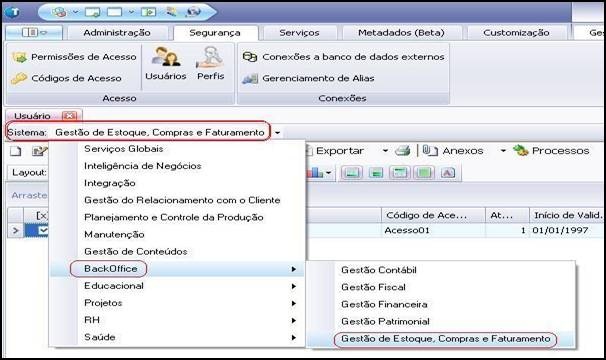Switch to the Administração tab

(117, 33)
